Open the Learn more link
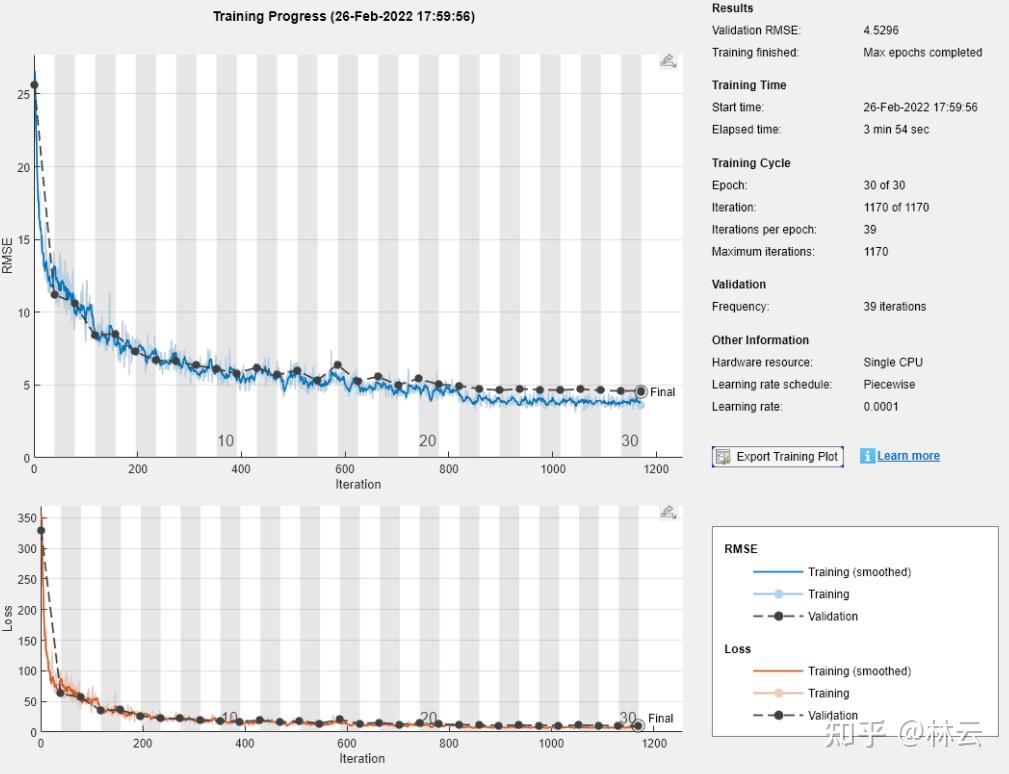This screenshot has height=774, width=1009. tap(908, 456)
